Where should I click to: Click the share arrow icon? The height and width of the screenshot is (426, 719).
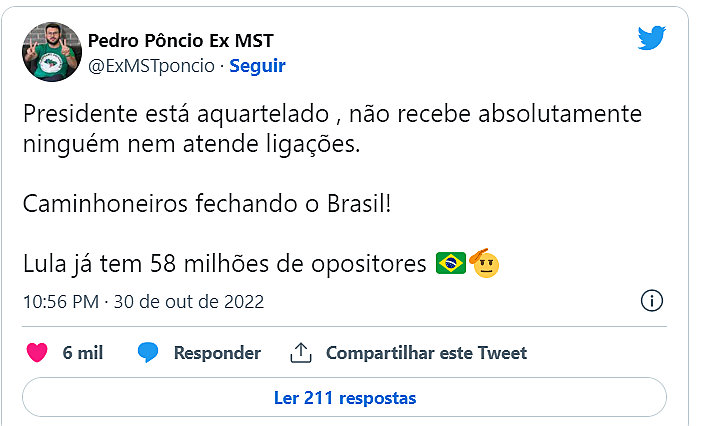pos(301,353)
